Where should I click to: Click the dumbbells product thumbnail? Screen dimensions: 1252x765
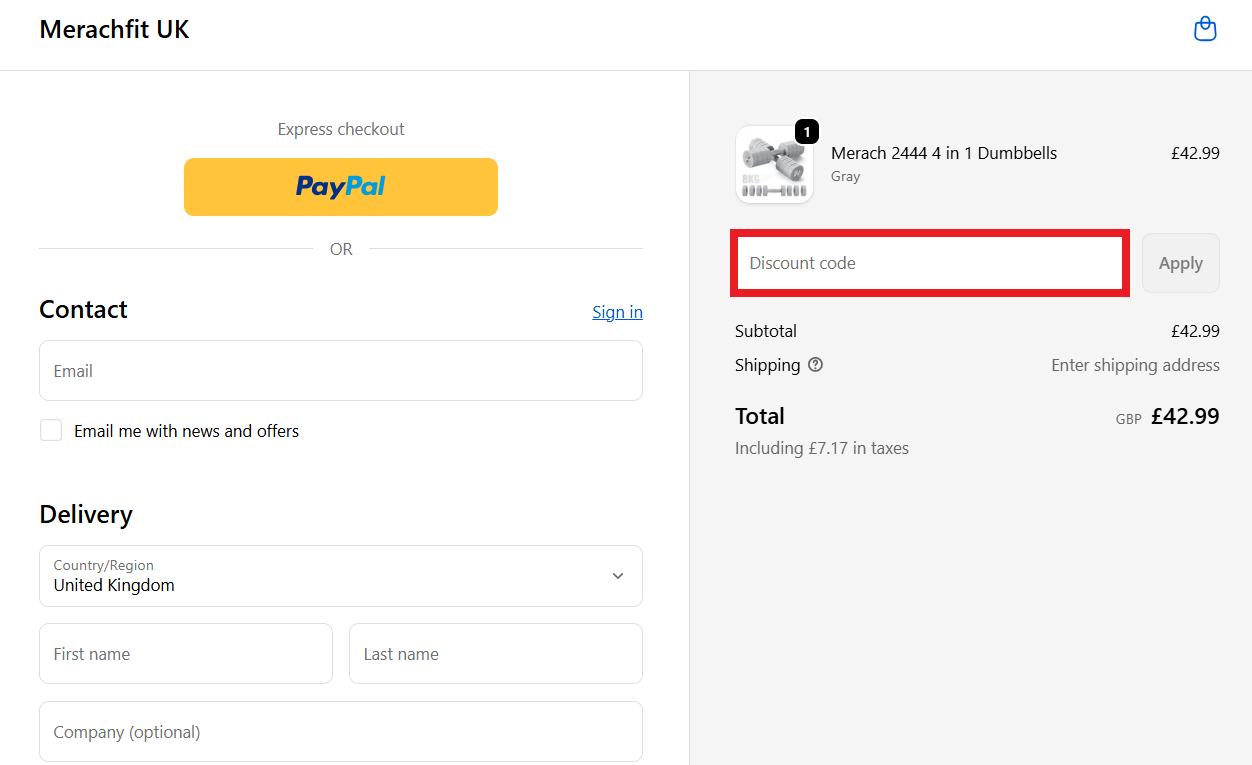(773, 166)
